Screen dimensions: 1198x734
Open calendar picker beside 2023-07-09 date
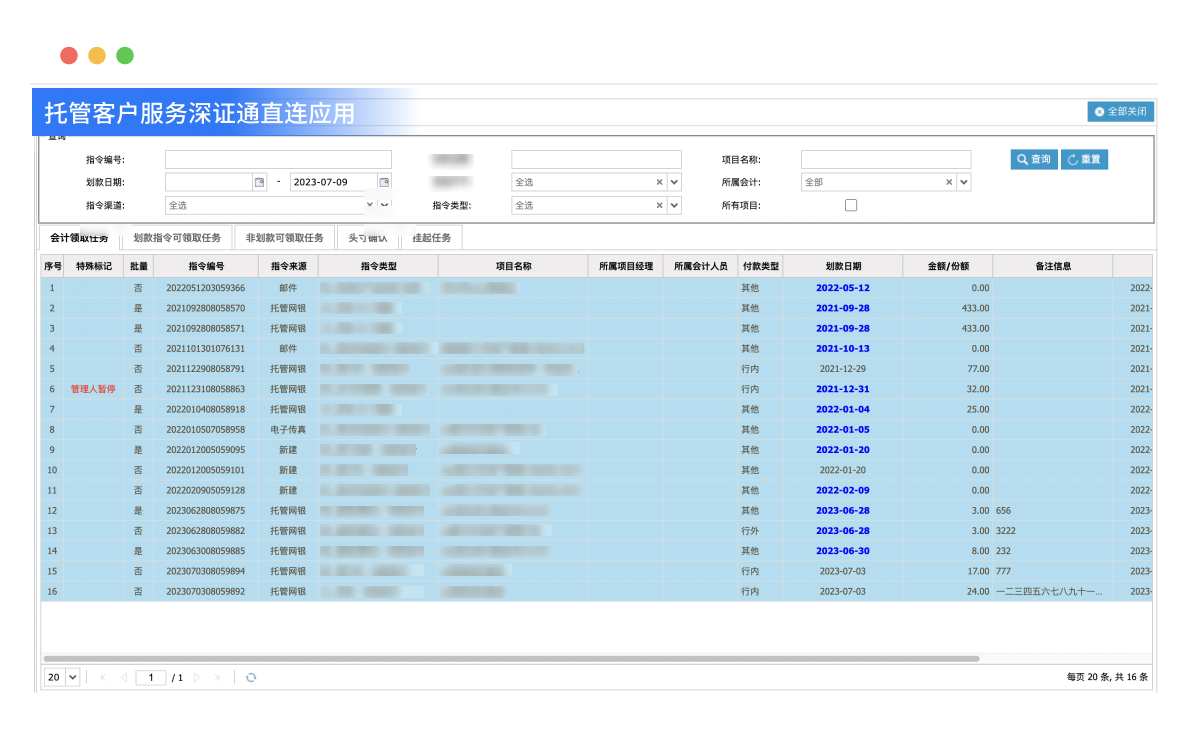click(384, 183)
